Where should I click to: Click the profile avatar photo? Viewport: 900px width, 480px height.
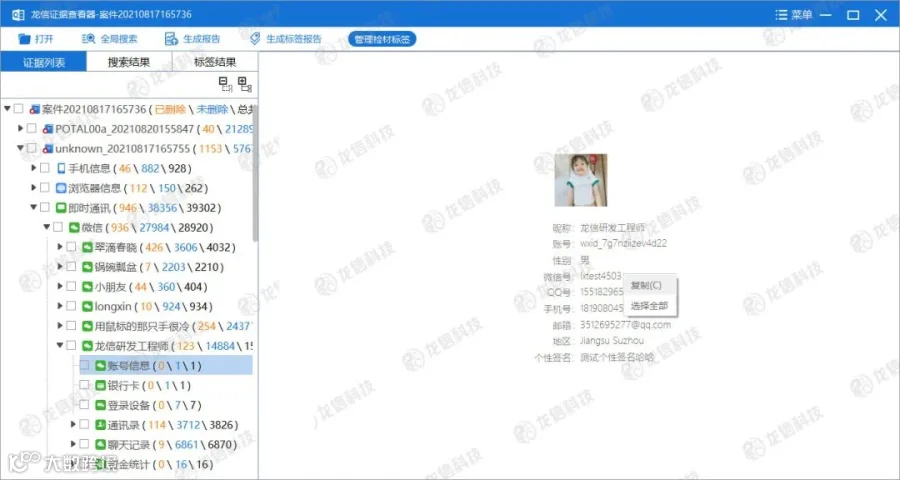(x=580, y=180)
